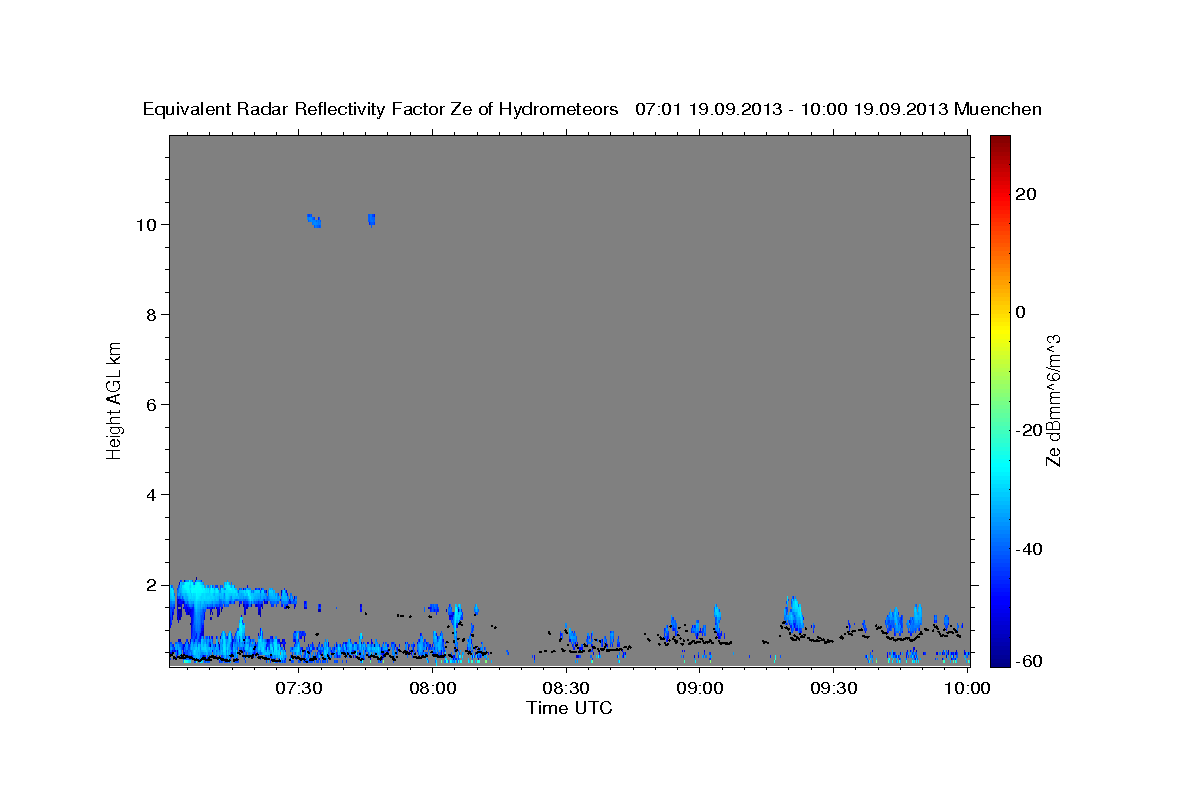1200x800 pixels.
Task: Click the plot title text
Action: [593, 109]
